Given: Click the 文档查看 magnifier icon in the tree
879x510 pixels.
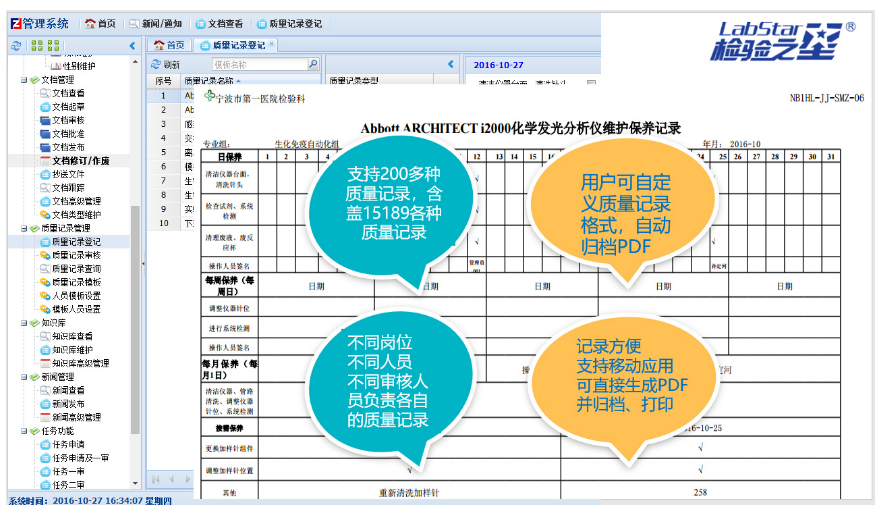Looking at the screenshot, I should click(45, 93).
